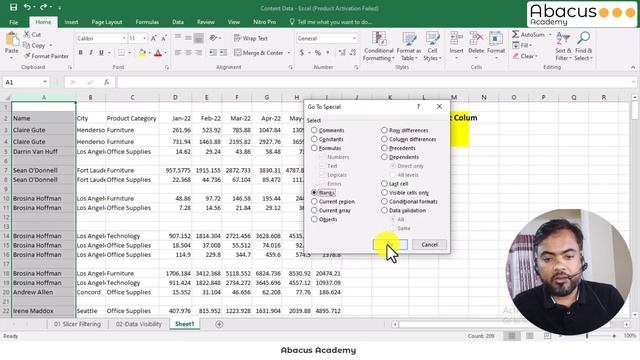Open Find & Select magnifier
640x360 pixels.
(x=583, y=47)
